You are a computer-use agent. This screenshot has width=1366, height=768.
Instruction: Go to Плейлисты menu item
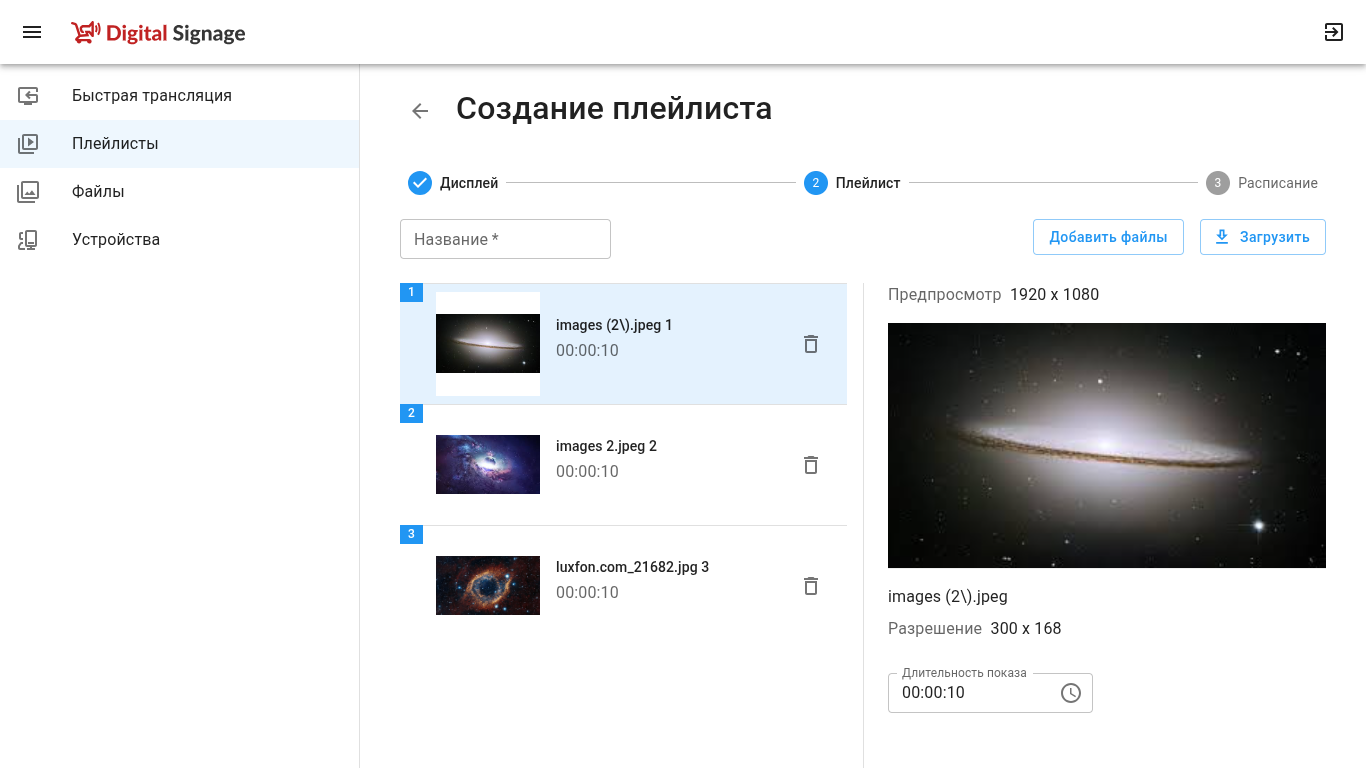coord(115,144)
